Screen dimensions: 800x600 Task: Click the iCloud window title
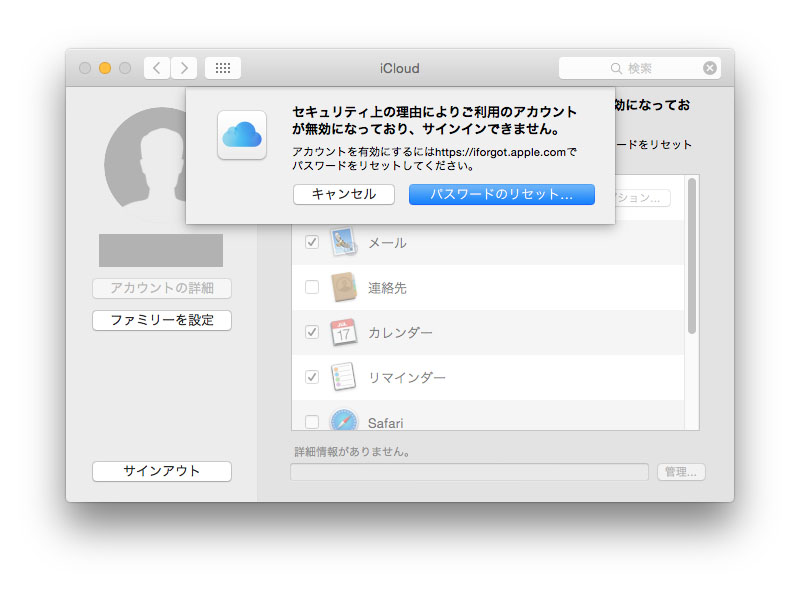(399, 68)
